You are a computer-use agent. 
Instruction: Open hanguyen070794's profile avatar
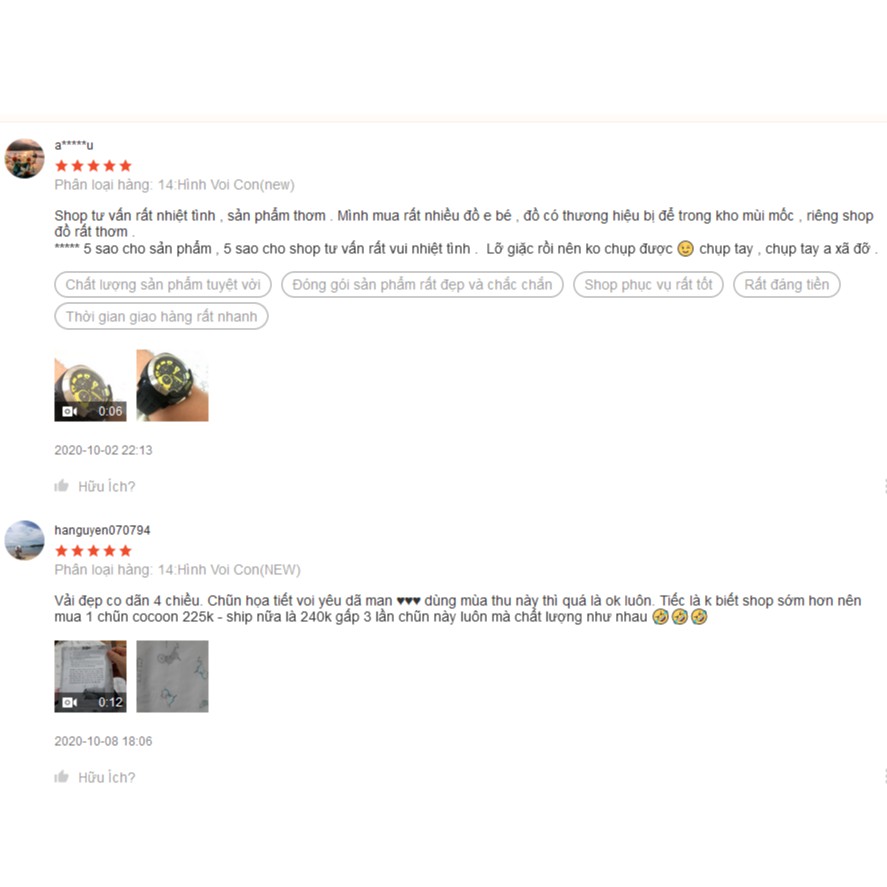pos(24,540)
